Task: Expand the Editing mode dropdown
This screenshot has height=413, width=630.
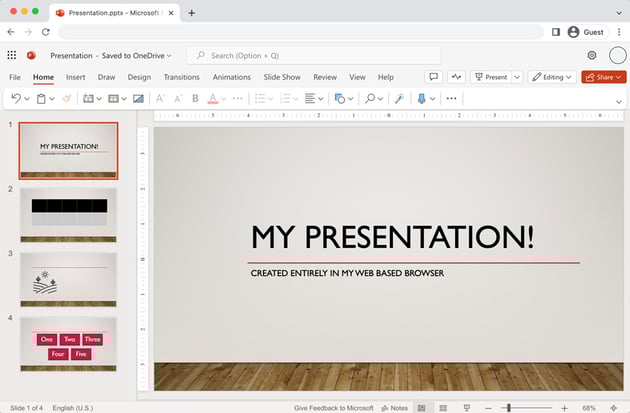Action: tap(551, 77)
